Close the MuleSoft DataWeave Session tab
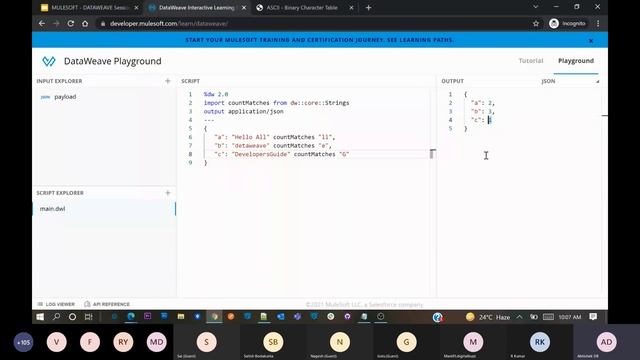 tap(136, 8)
